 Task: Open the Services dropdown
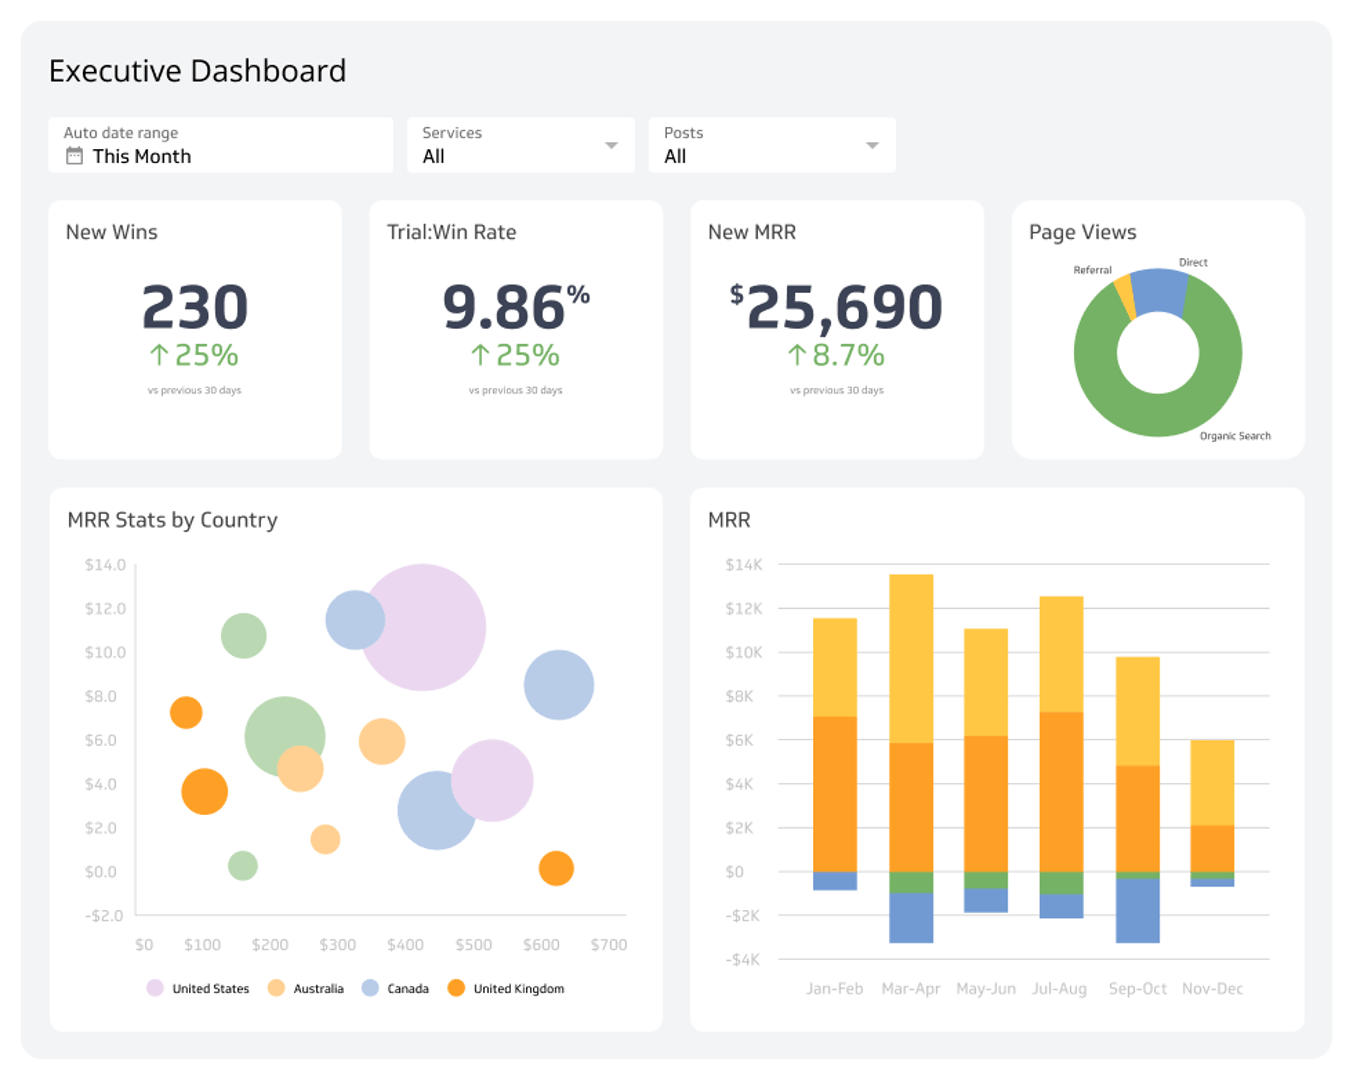(x=609, y=145)
